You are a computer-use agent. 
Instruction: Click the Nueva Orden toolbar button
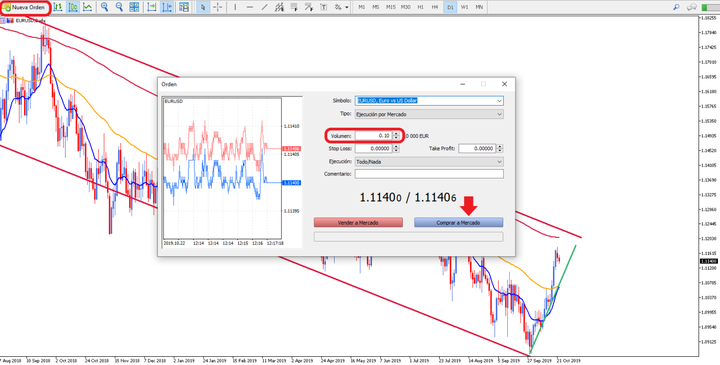point(25,7)
